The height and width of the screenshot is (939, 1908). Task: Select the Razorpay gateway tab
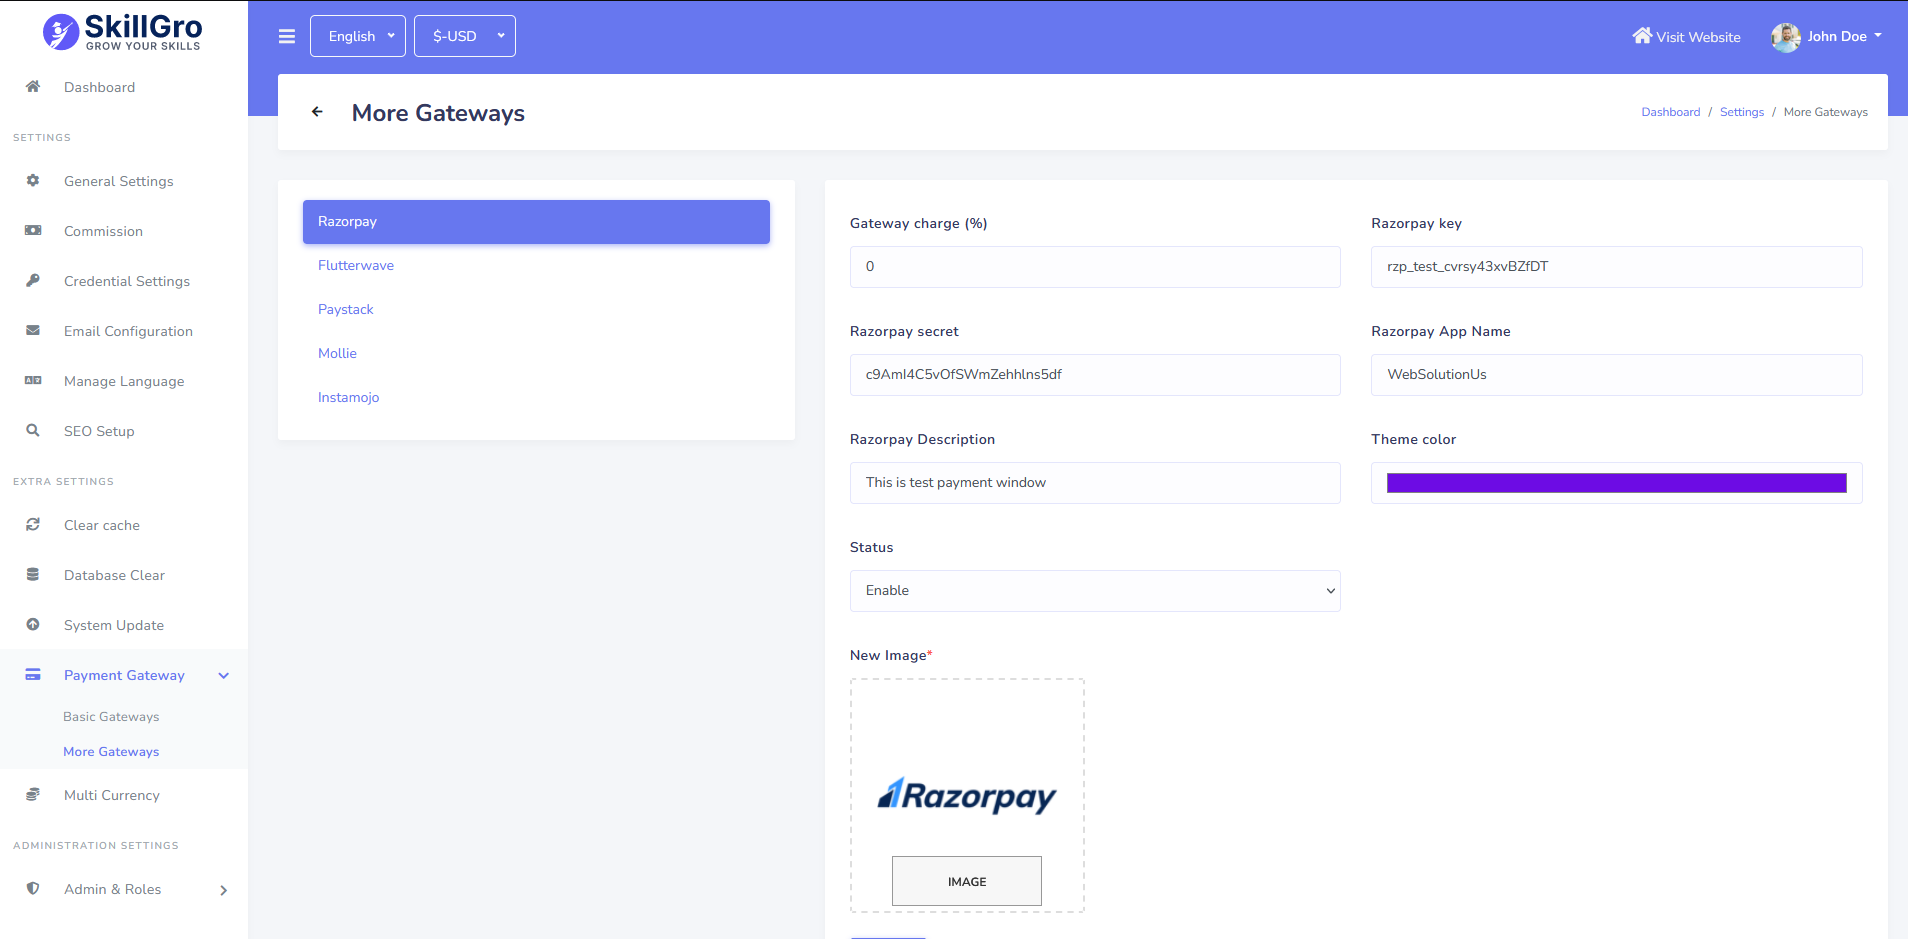536,222
